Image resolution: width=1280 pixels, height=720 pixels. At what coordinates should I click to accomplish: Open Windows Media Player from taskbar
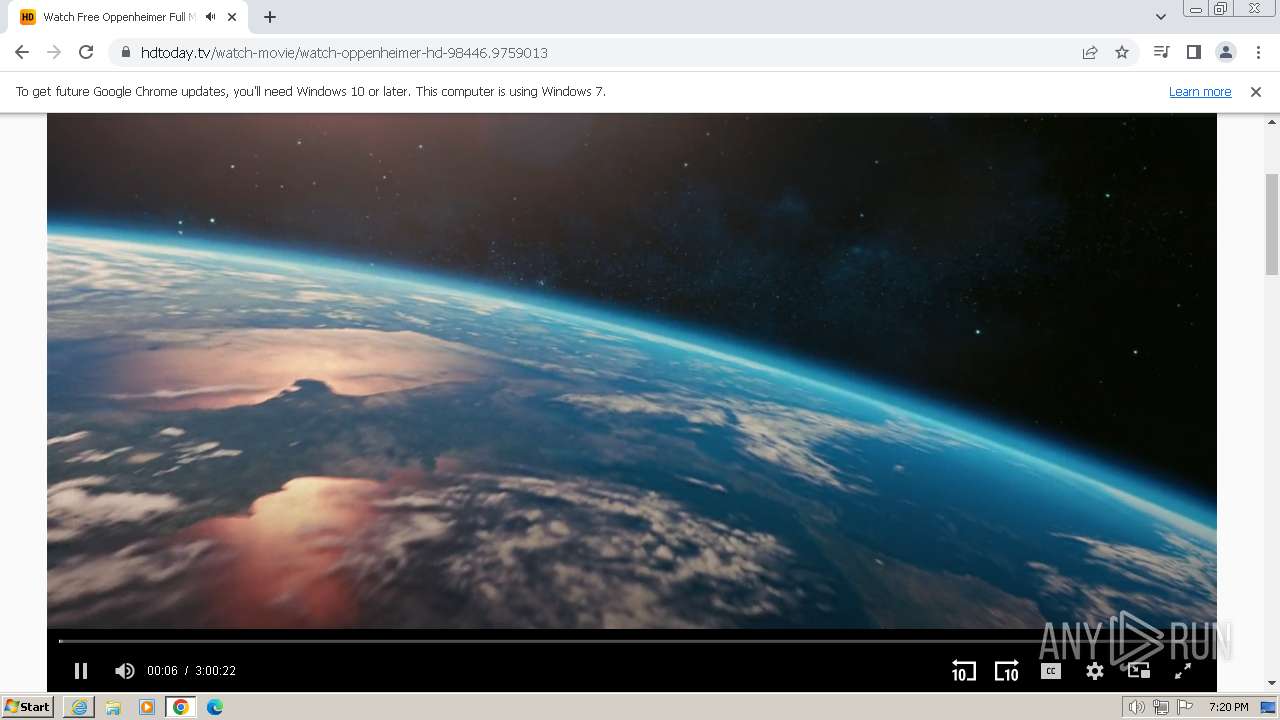pyautogui.click(x=147, y=707)
